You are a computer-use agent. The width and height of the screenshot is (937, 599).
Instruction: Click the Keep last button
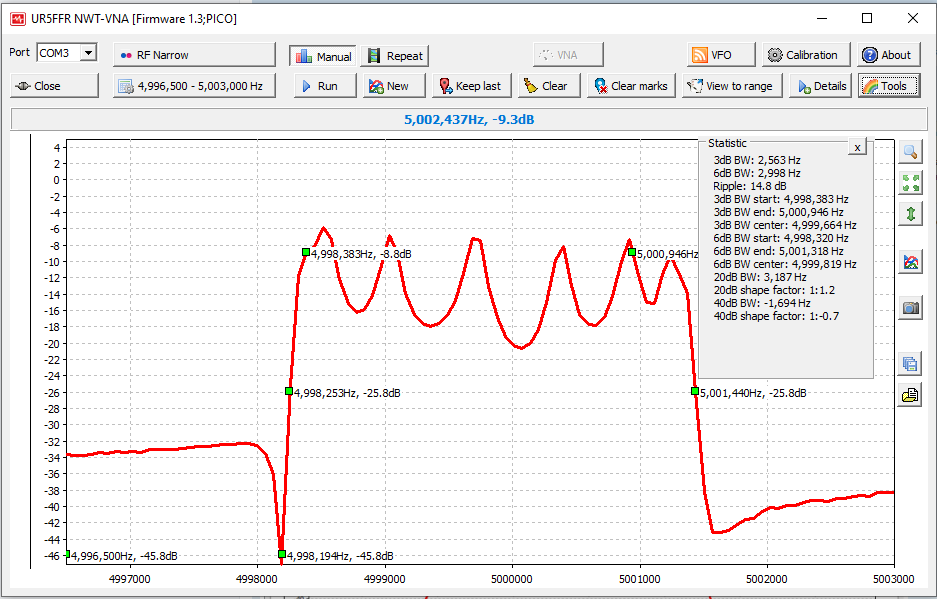[468, 86]
